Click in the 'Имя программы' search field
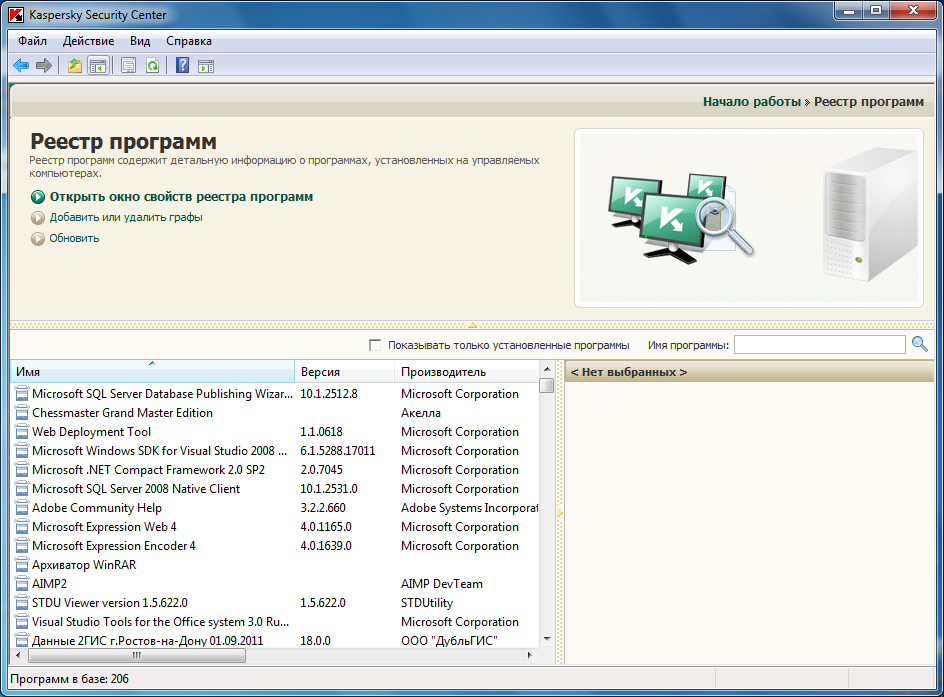This screenshot has height=697, width=944. tap(819, 345)
